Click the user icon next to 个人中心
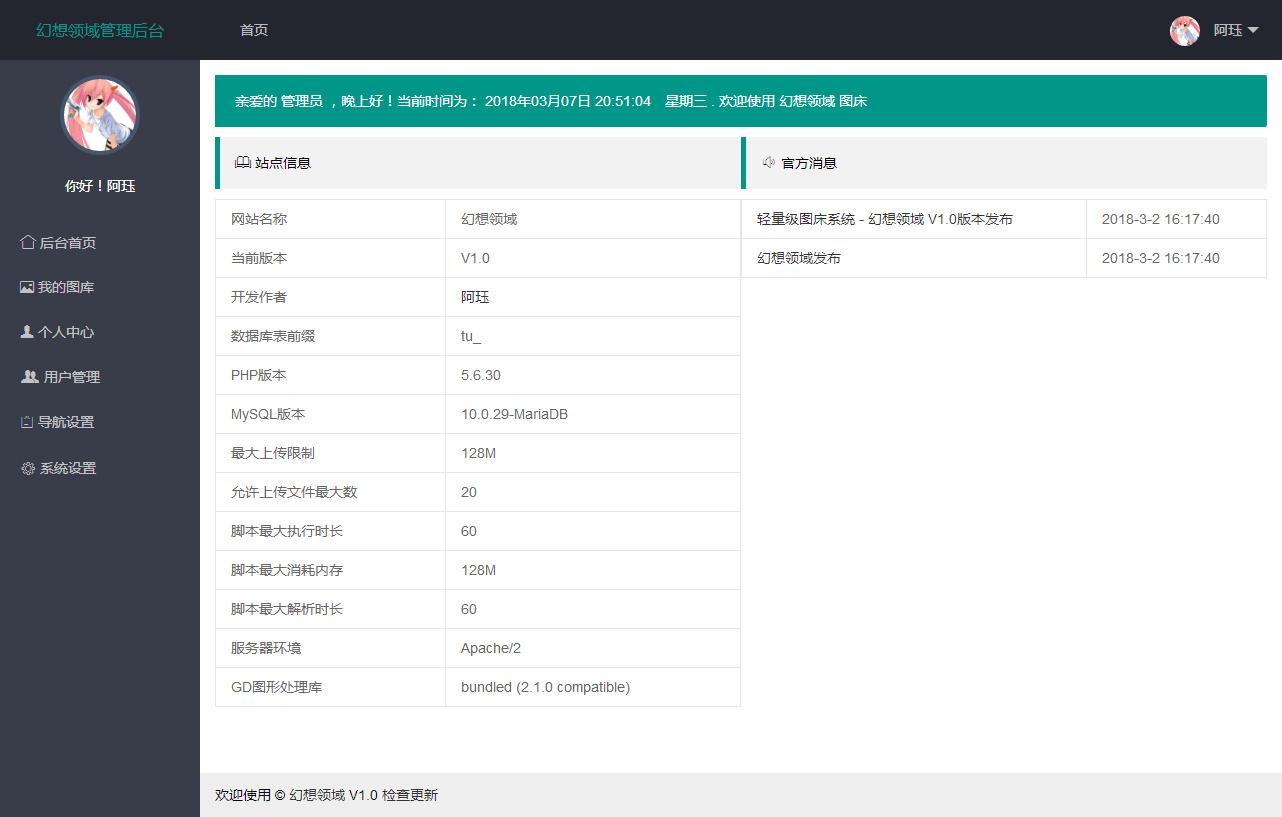The height and width of the screenshot is (817, 1282). click(28, 331)
